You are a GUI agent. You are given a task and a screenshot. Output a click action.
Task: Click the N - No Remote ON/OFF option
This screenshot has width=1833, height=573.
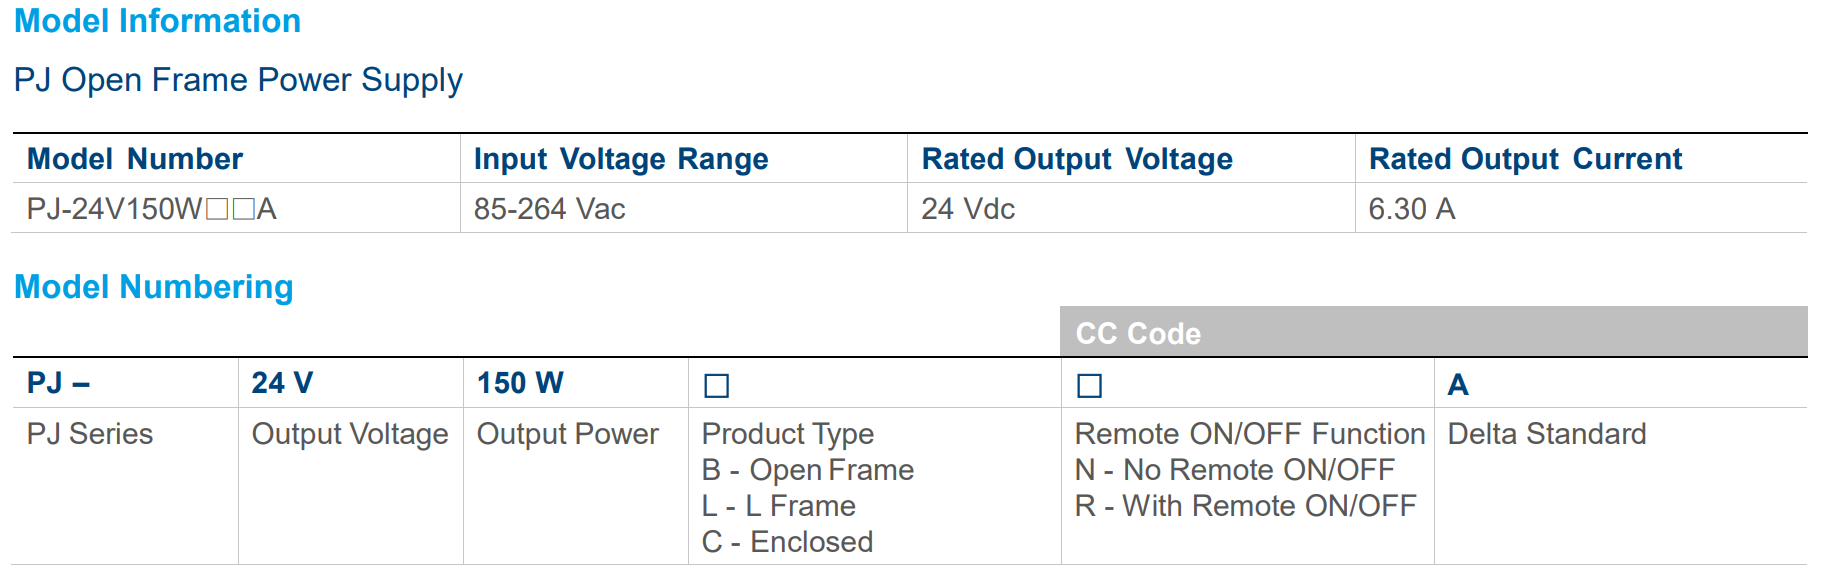click(1234, 470)
